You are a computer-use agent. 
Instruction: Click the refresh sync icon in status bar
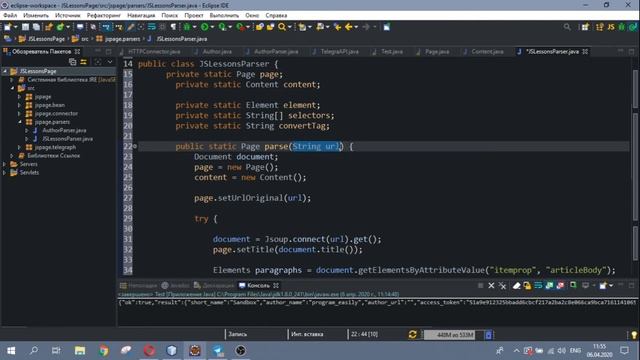click(x=412, y=335)
